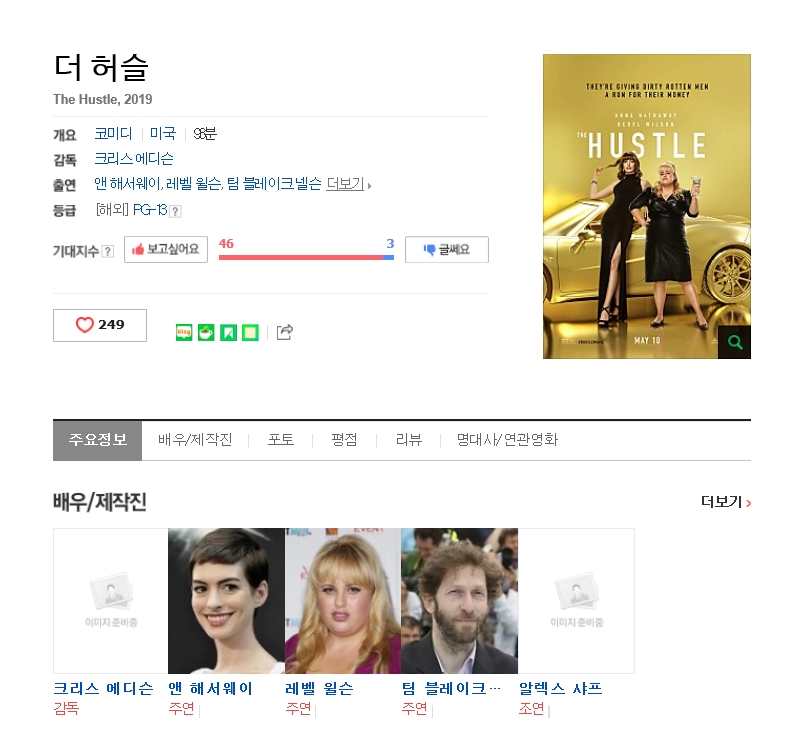Click the green memo square share icon

click(x=250, y=333)
